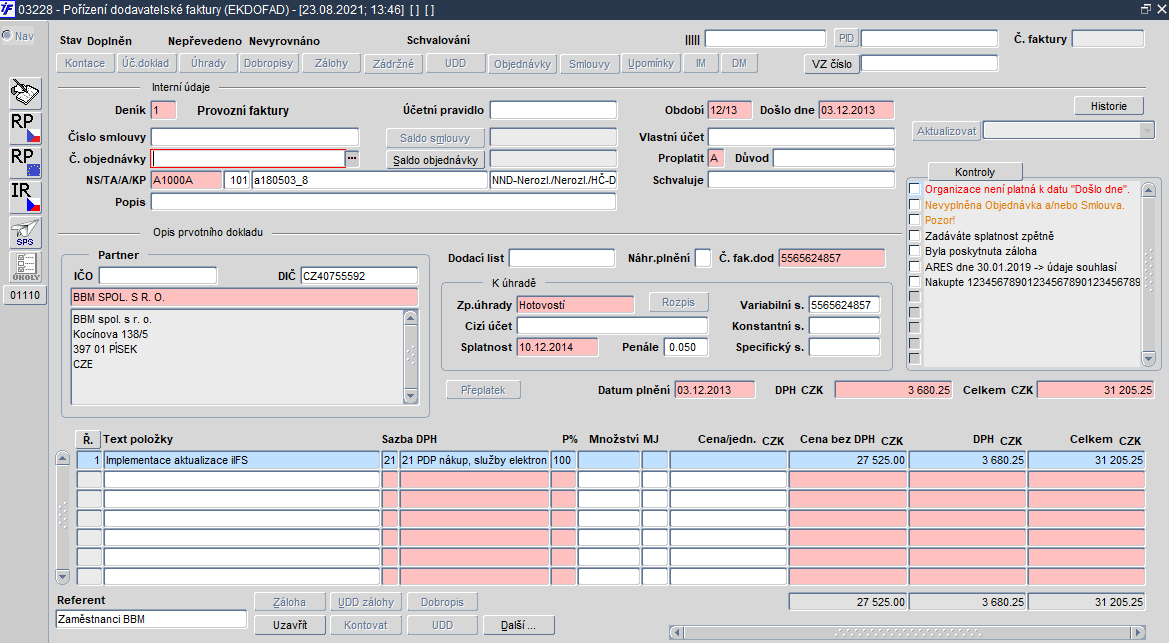The height and width of the screenshot is (643, 1169).
Task: Open the ÚKOLY tasks icon
Action: pos(25,266)
